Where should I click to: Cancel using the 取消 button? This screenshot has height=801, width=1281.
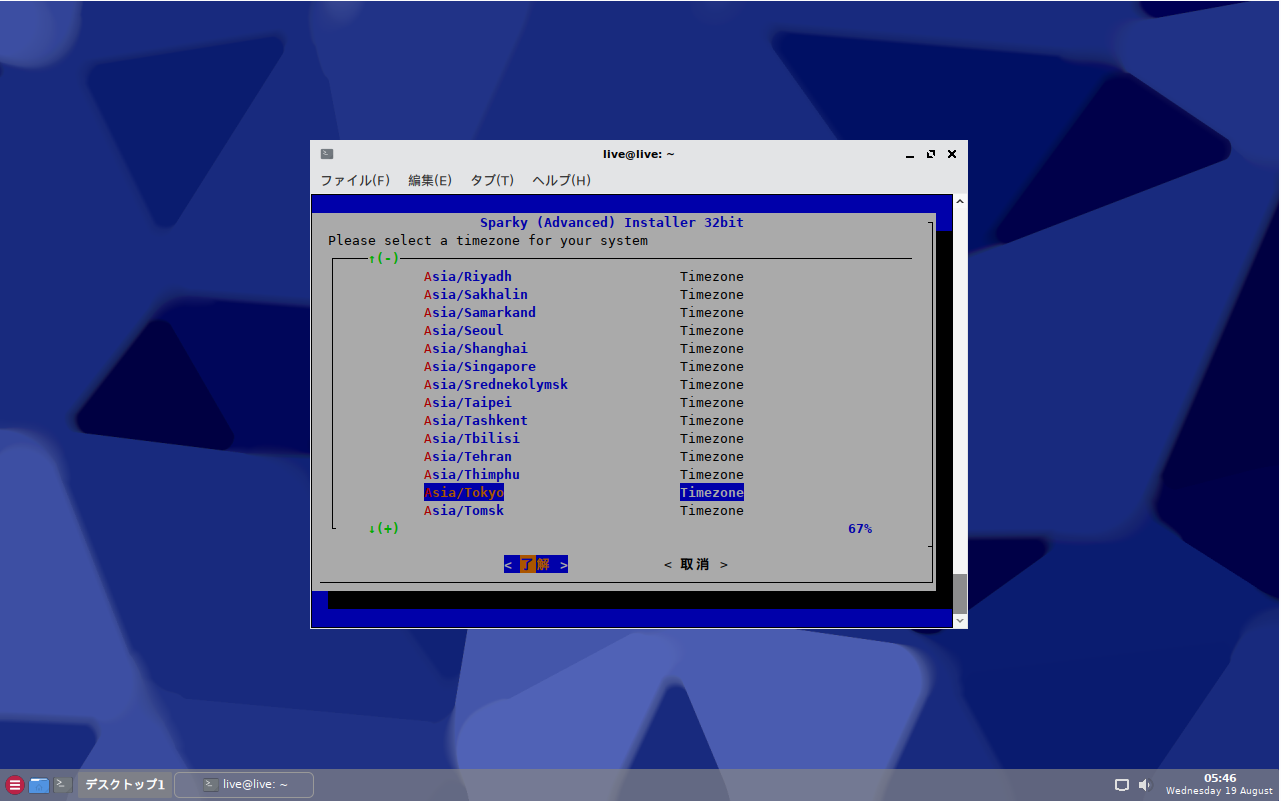click(696, 564)
